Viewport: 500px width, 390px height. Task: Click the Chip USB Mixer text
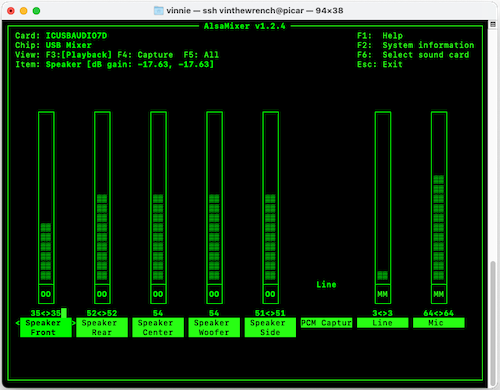[x=53, y=45]
